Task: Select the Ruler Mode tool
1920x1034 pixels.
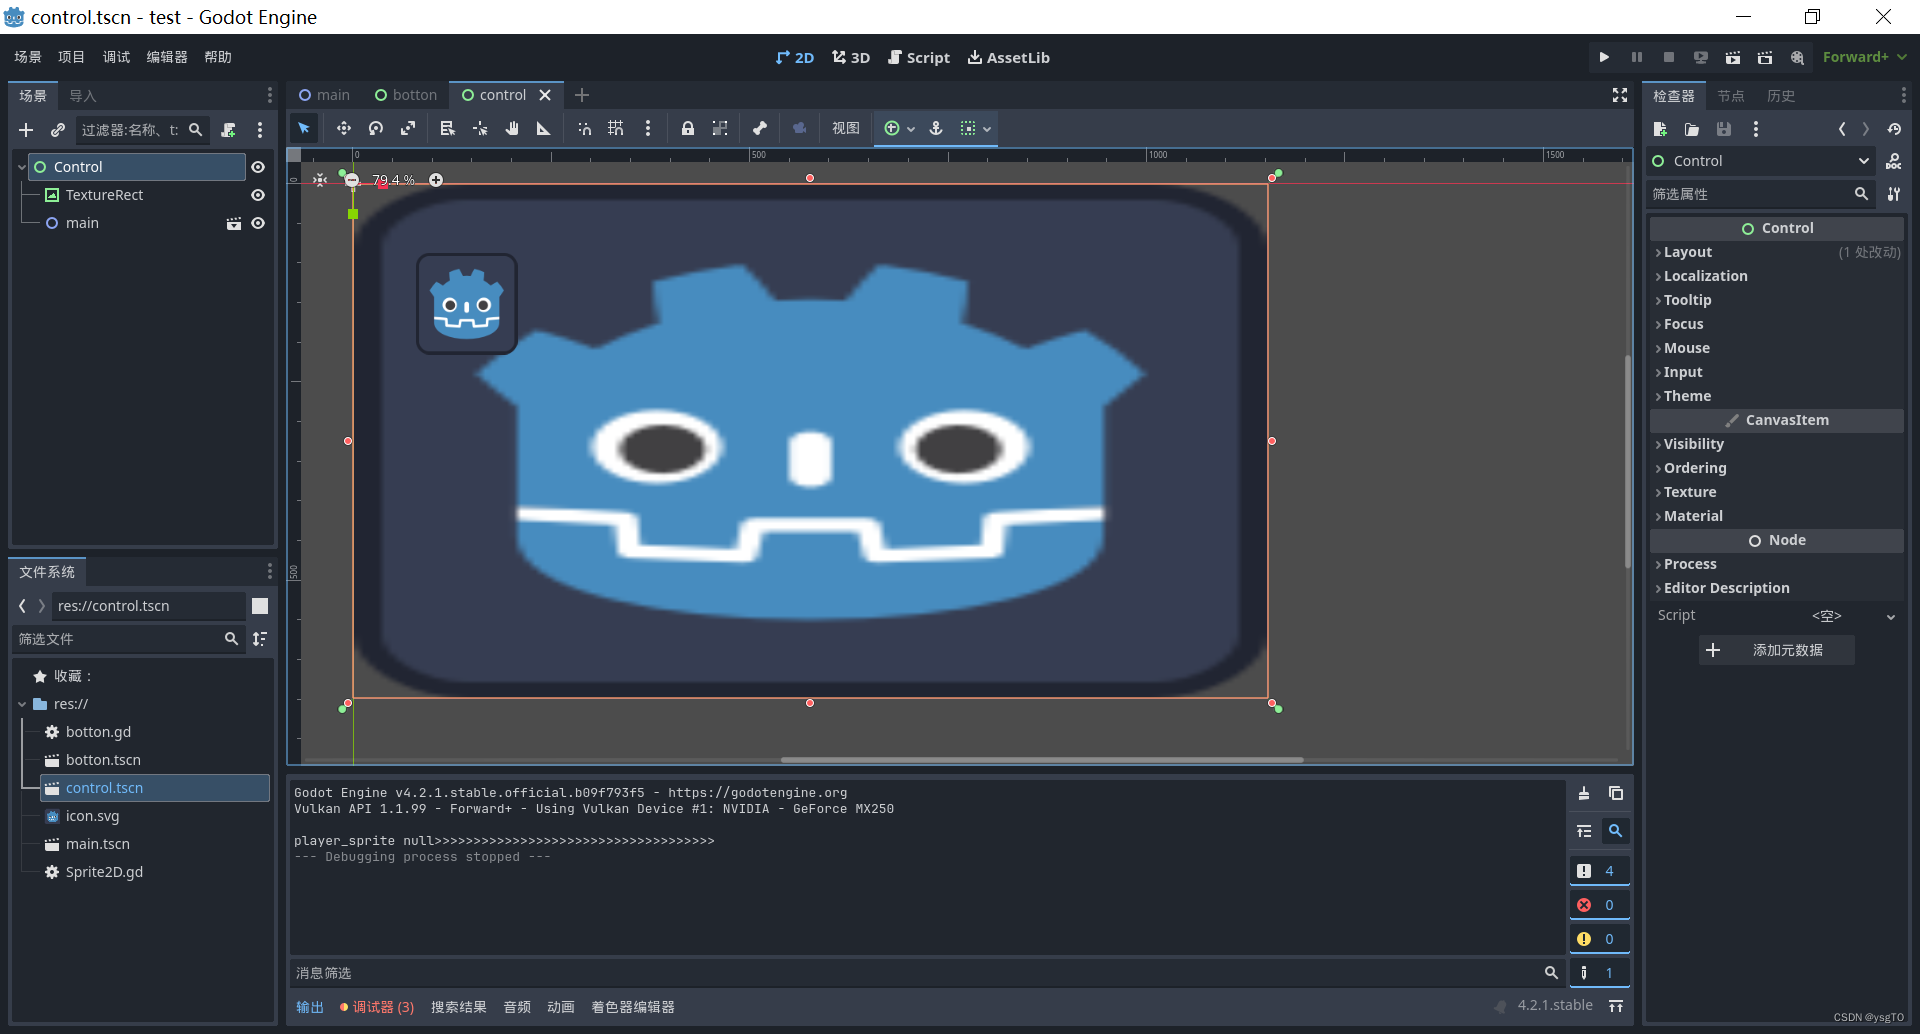Action: [x=543, y=128]
